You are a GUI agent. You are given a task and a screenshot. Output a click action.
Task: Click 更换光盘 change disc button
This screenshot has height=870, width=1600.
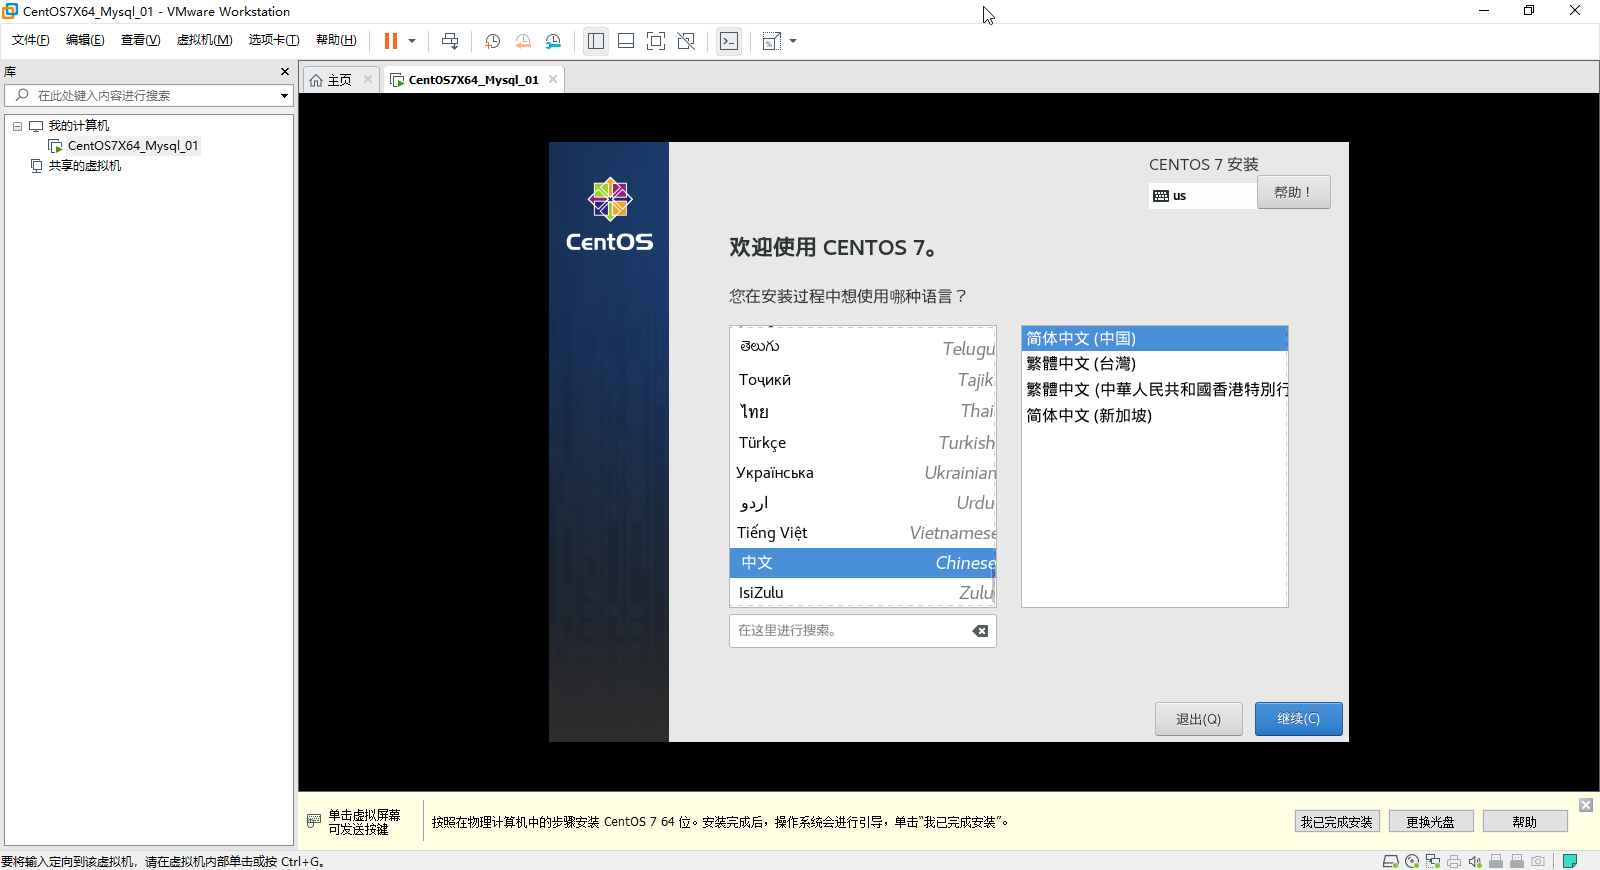[1431, 822]
